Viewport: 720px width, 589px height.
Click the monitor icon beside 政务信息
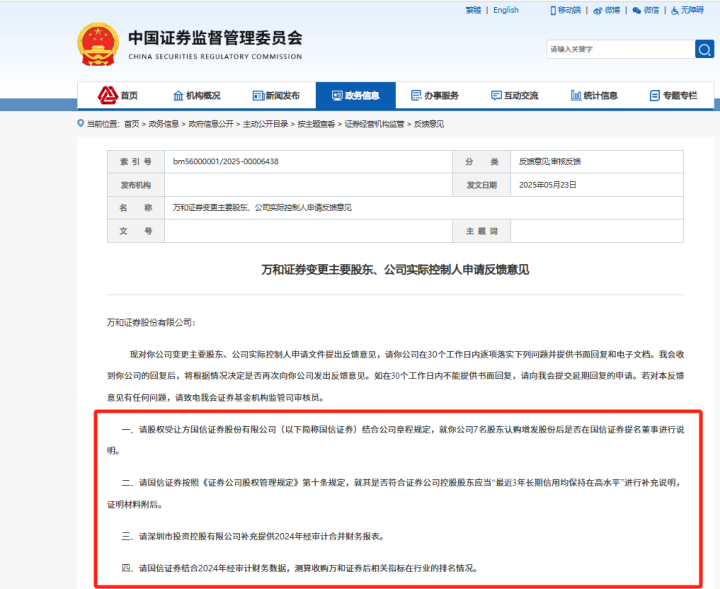click(337, 95)
